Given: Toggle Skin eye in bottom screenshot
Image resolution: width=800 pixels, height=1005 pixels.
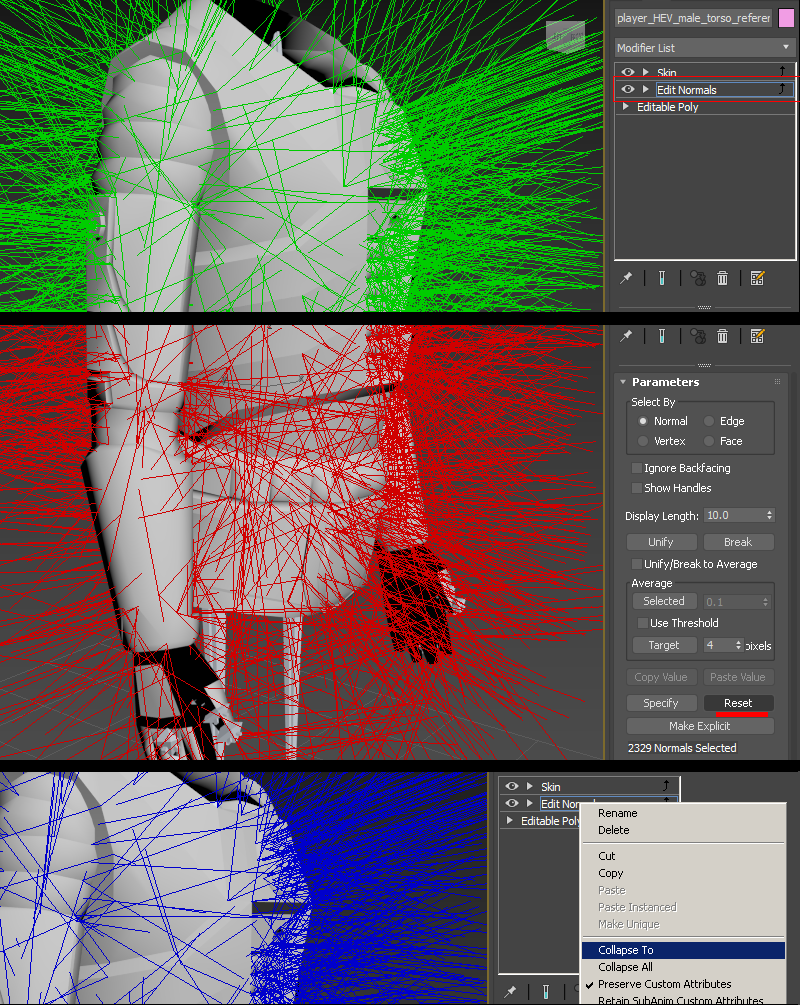Looking at the screenshot, I should pos(512,786).
